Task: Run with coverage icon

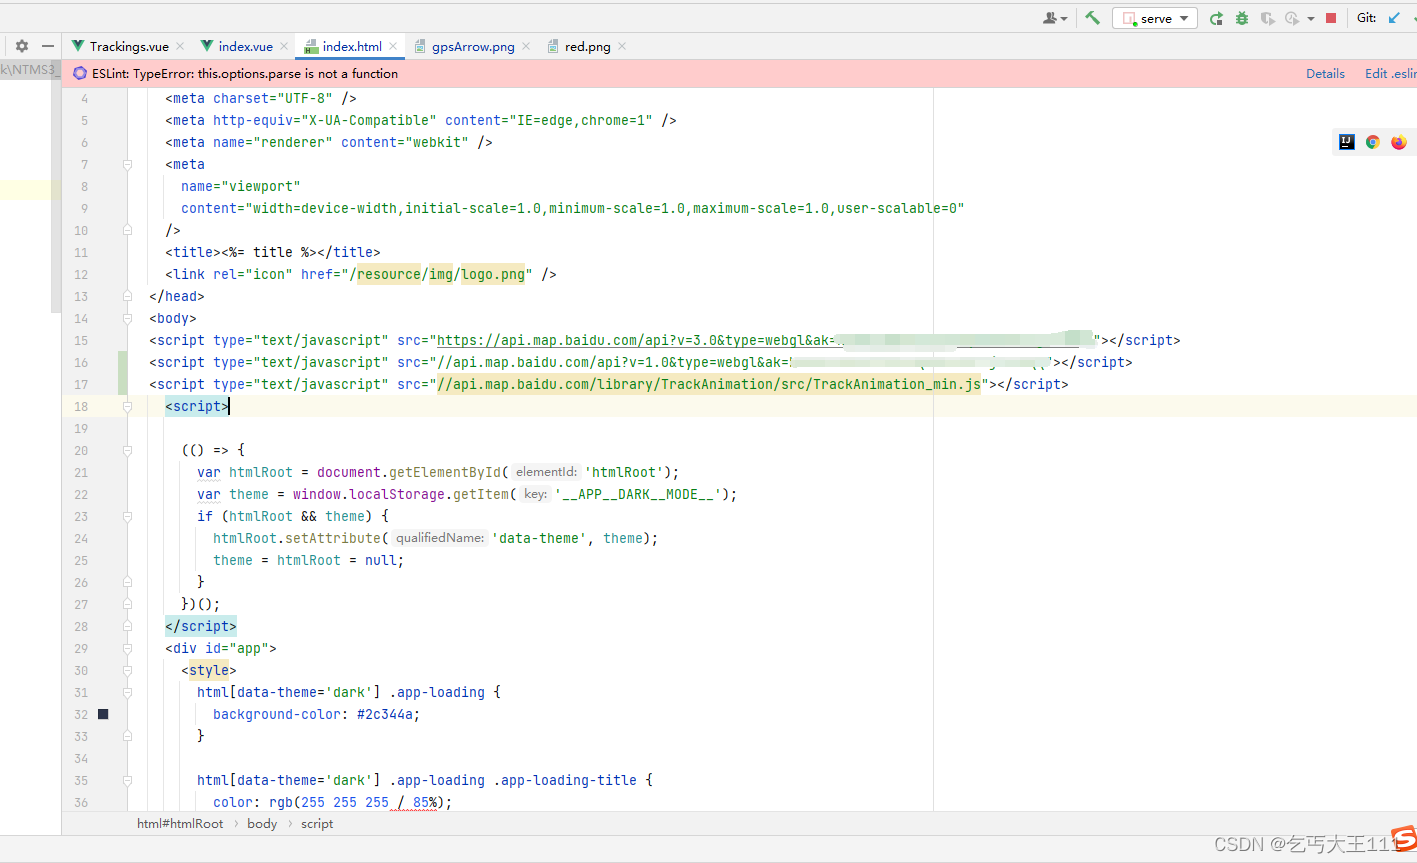Action: point(1268,18)
